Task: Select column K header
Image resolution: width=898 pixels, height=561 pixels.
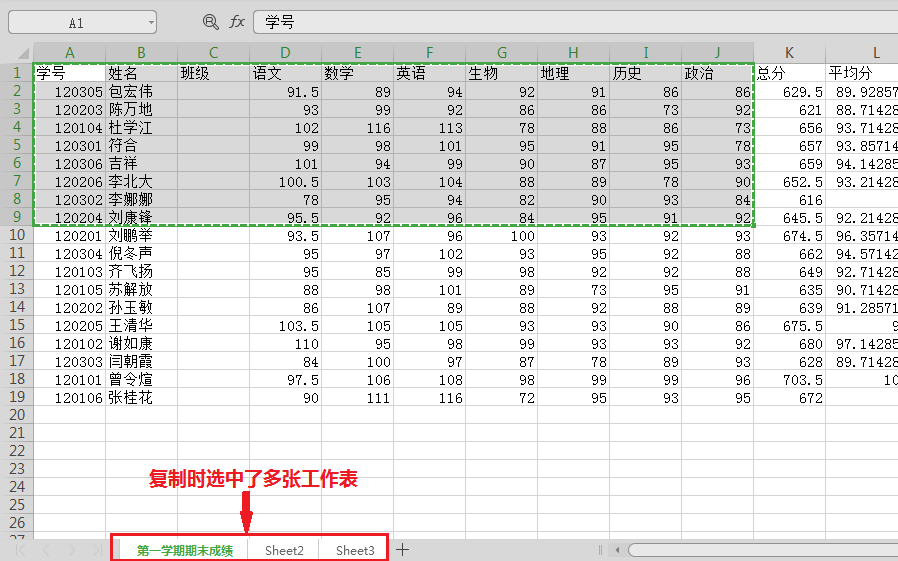Action: click(789, 53)
